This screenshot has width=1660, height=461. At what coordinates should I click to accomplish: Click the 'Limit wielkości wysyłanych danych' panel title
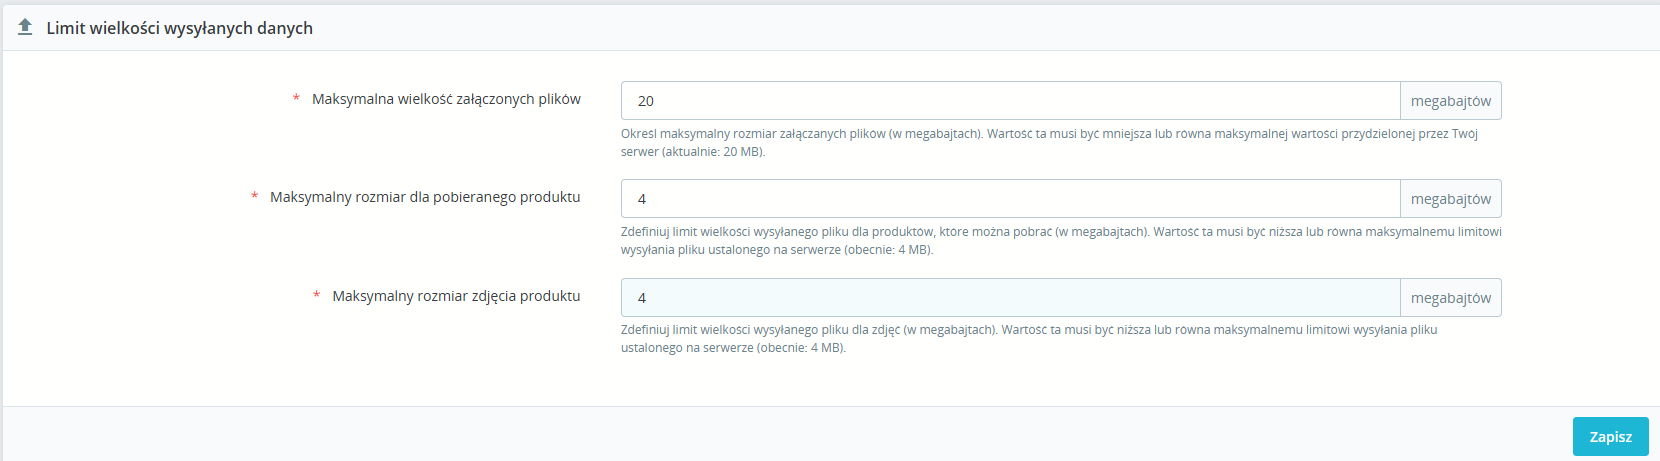pos(180,28)
